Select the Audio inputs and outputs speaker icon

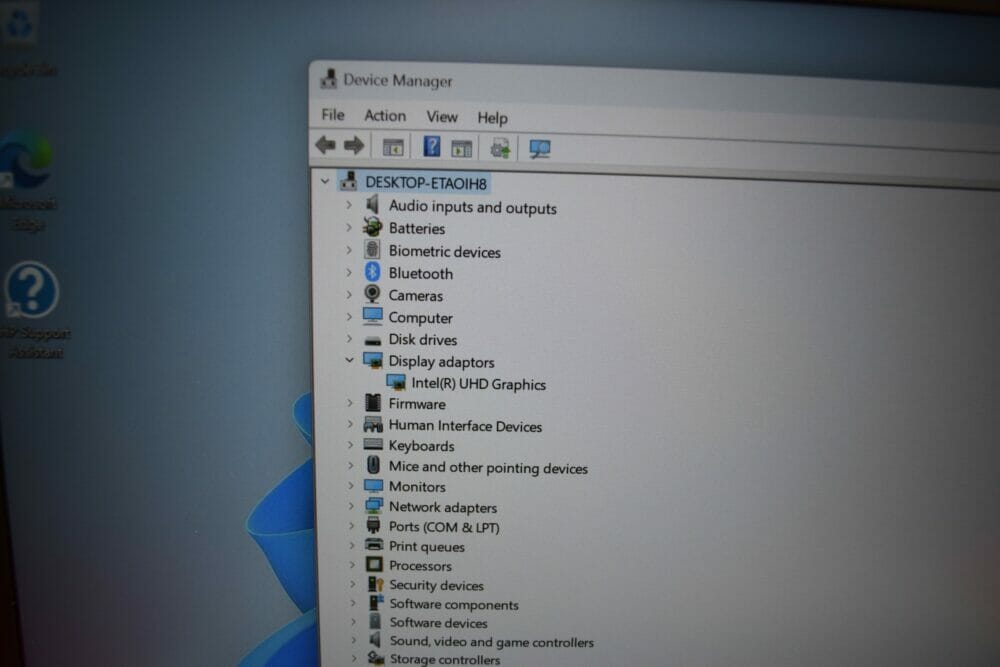[x=372, y=205]
